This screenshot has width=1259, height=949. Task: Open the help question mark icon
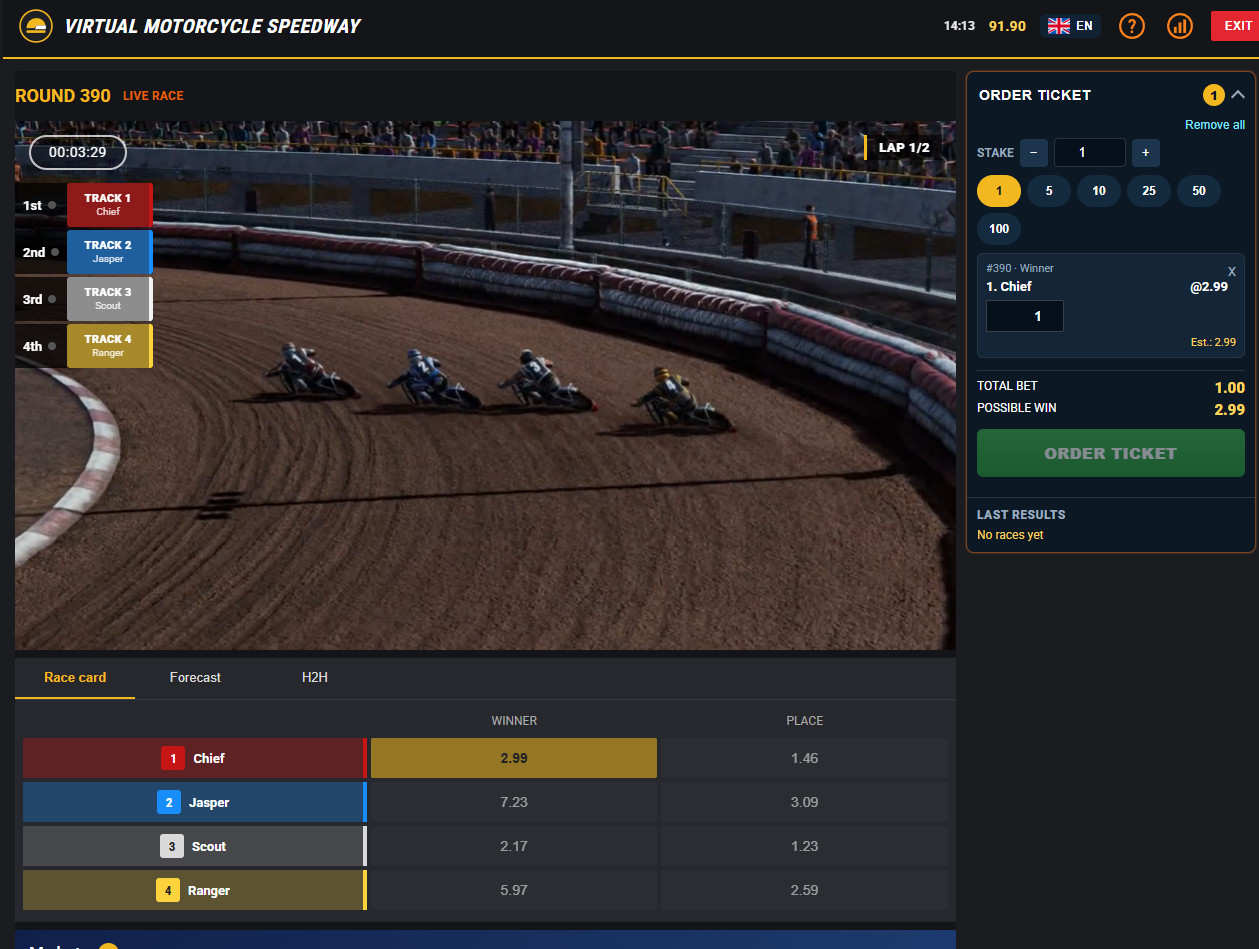click(1131, 26)
